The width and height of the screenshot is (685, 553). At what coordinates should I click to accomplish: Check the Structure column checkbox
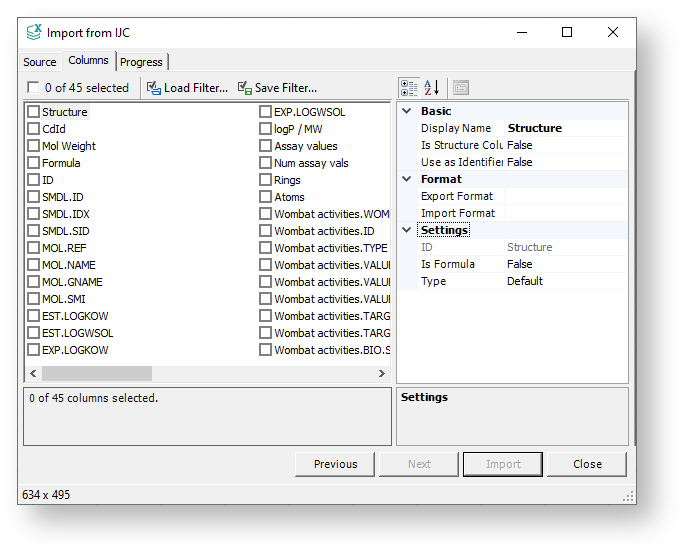point(34,112)
